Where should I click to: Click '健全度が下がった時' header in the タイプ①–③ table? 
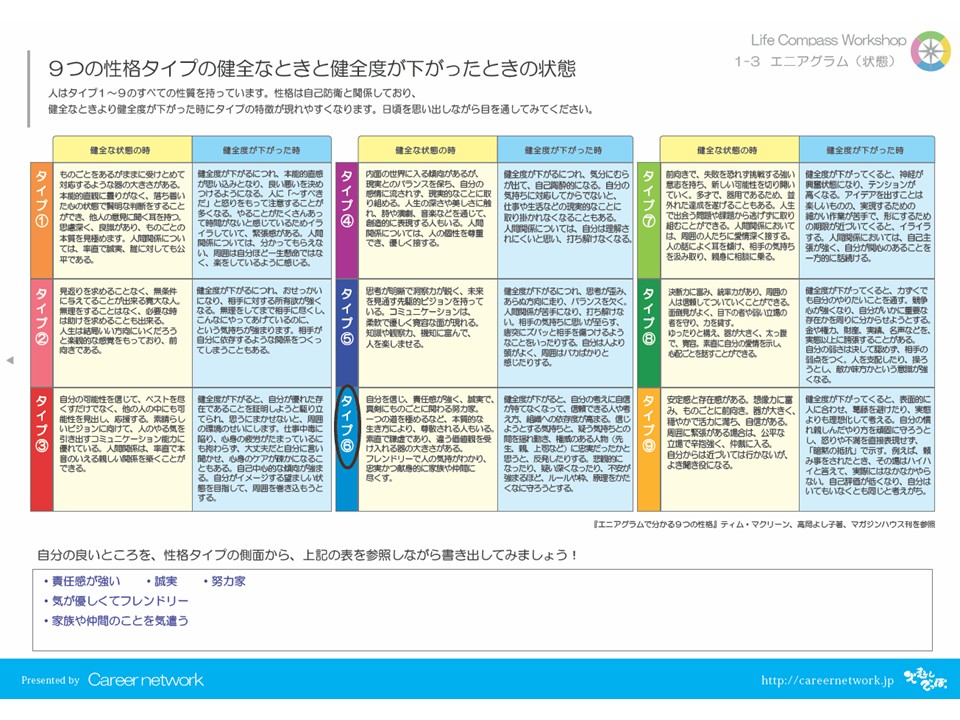(x=261, y=150)
